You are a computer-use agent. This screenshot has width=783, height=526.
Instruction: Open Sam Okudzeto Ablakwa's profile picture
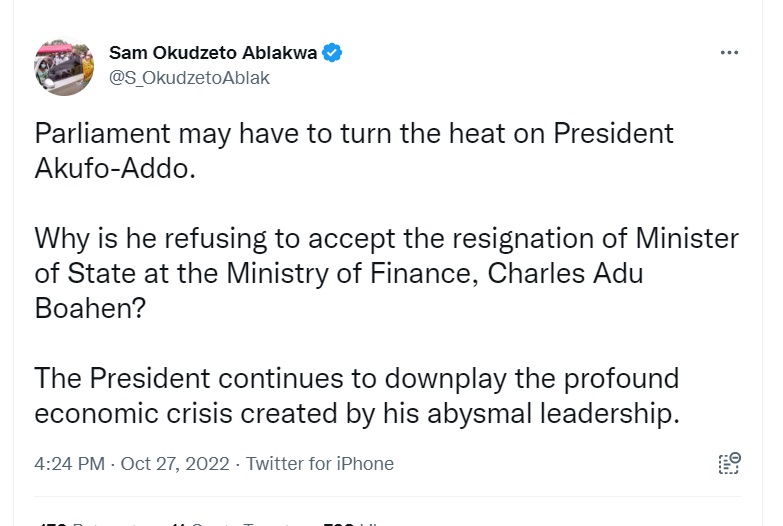(x=64, y=67)
